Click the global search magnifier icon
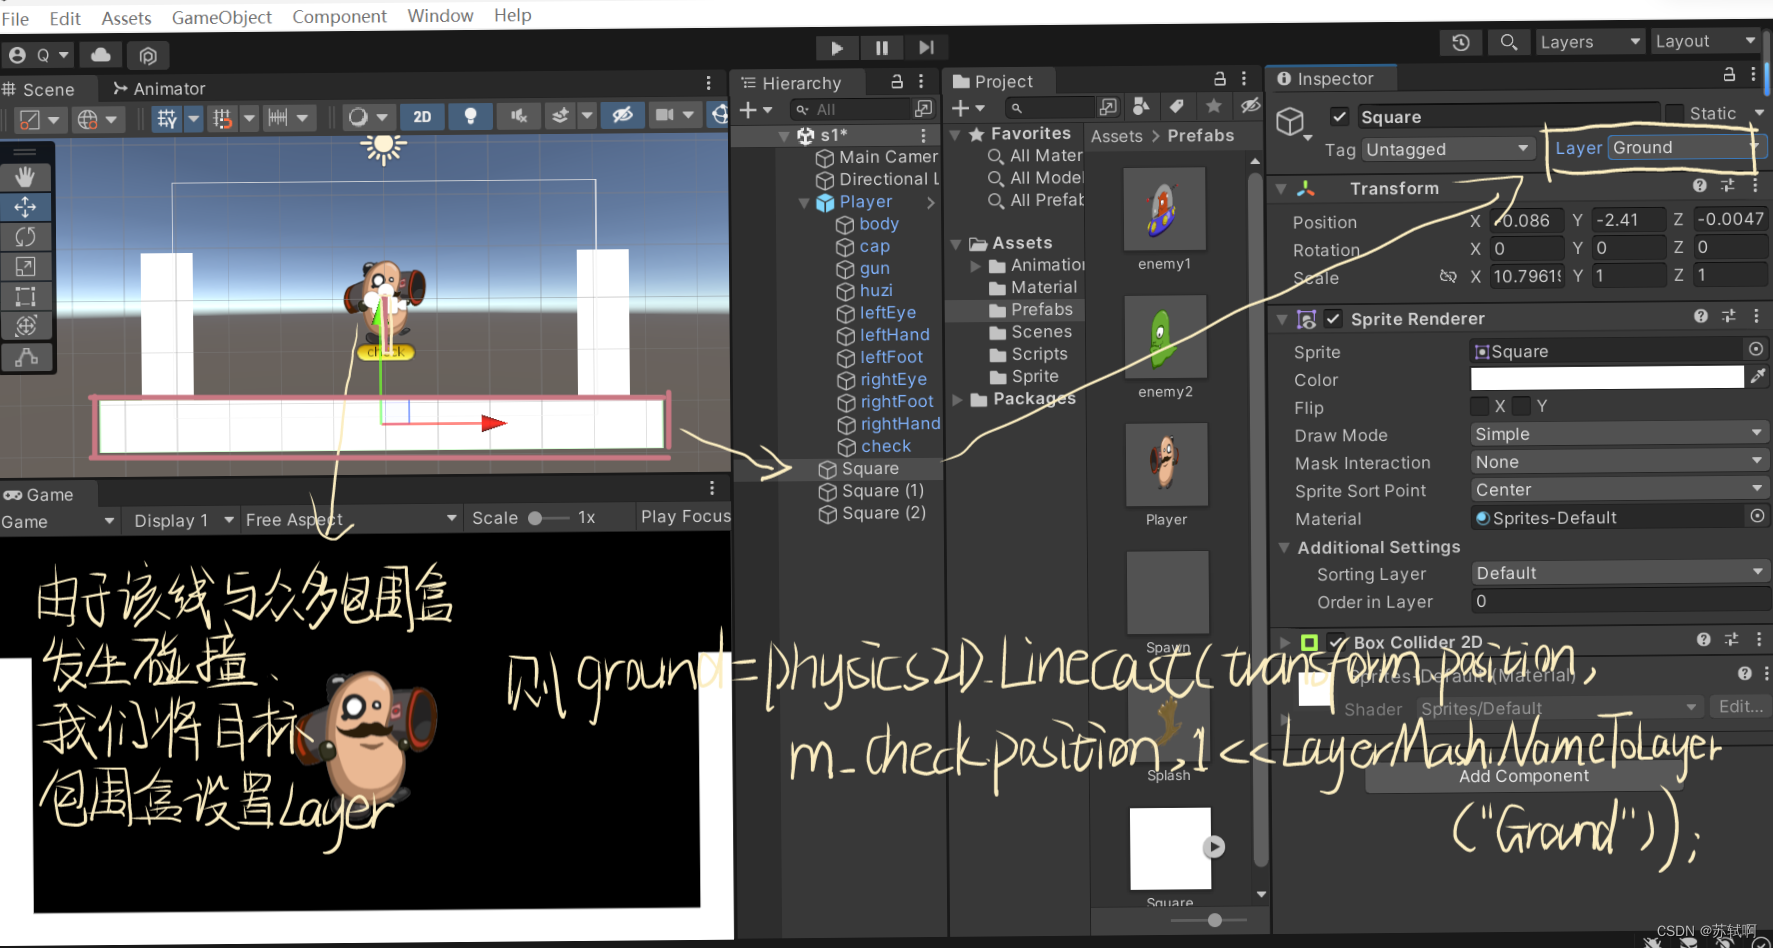The image size is (1773, 948). pos(1508,42)
